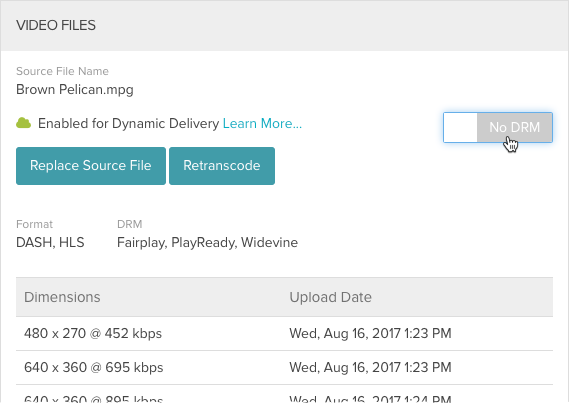The width and height of the screenshot is (569, 404).
Task: Click the Replace Source File button
Action: (x=91, y=166)
